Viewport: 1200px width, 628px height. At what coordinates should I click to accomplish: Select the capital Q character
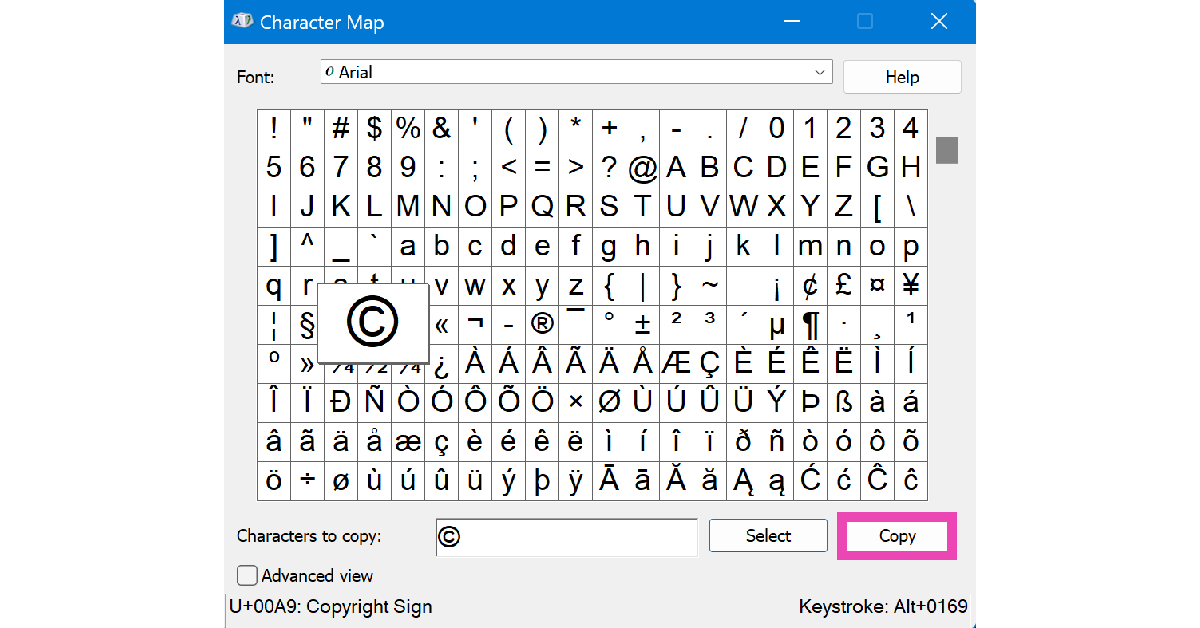point(542,207)
